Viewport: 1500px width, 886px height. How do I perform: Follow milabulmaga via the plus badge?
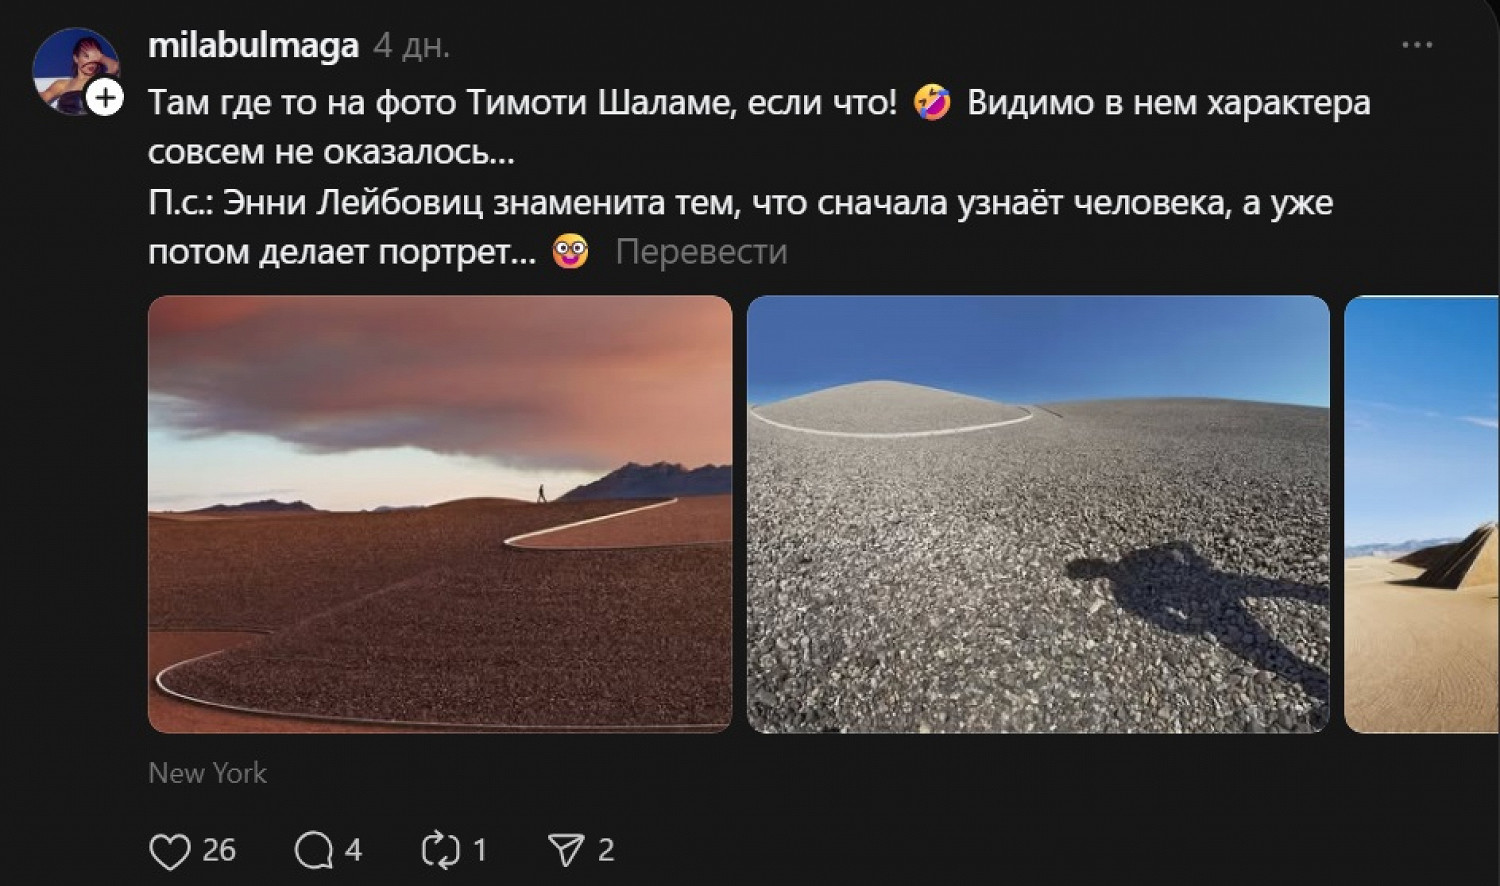tap(105, 98)
